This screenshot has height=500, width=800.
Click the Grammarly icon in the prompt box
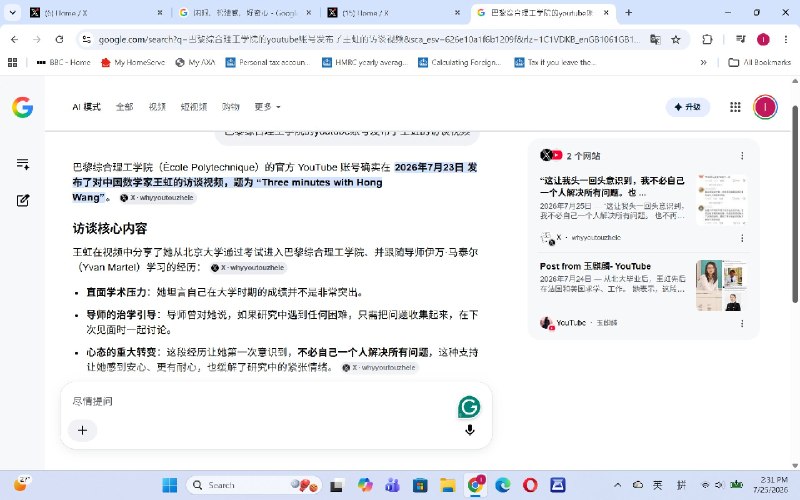469,407
